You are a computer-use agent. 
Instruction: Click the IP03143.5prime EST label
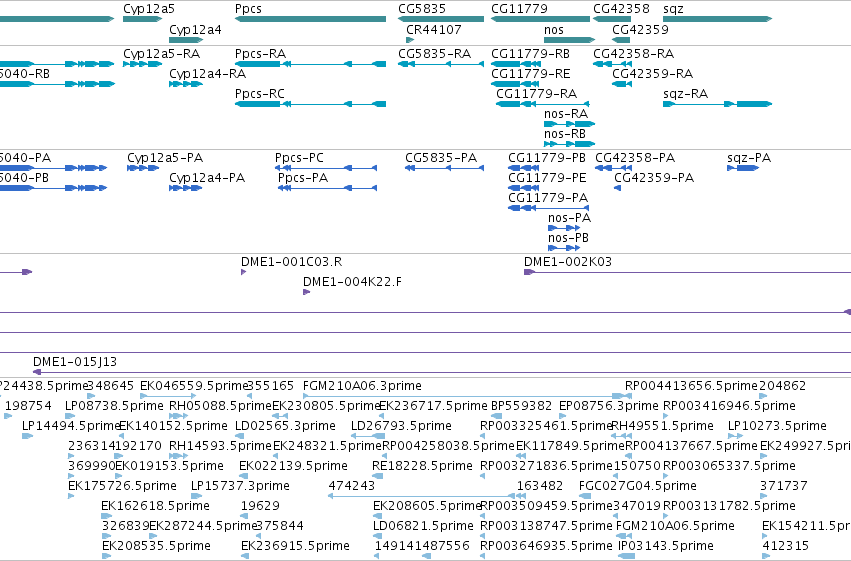666,546
